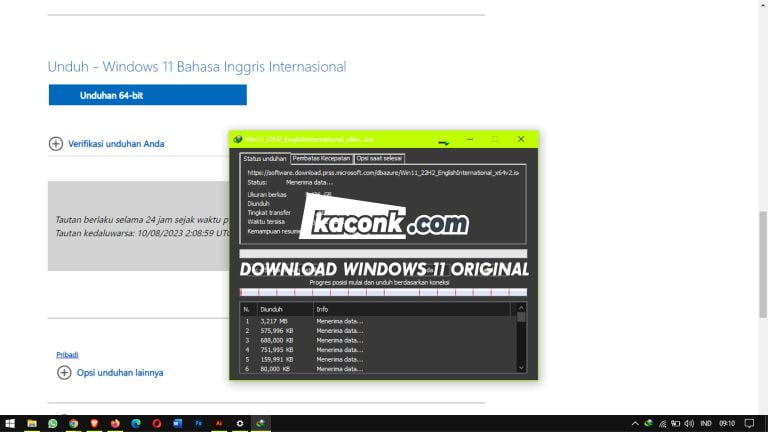
Task: Select the Internet Download Manager taskbar icon
Action: click(x=261, y=423)
